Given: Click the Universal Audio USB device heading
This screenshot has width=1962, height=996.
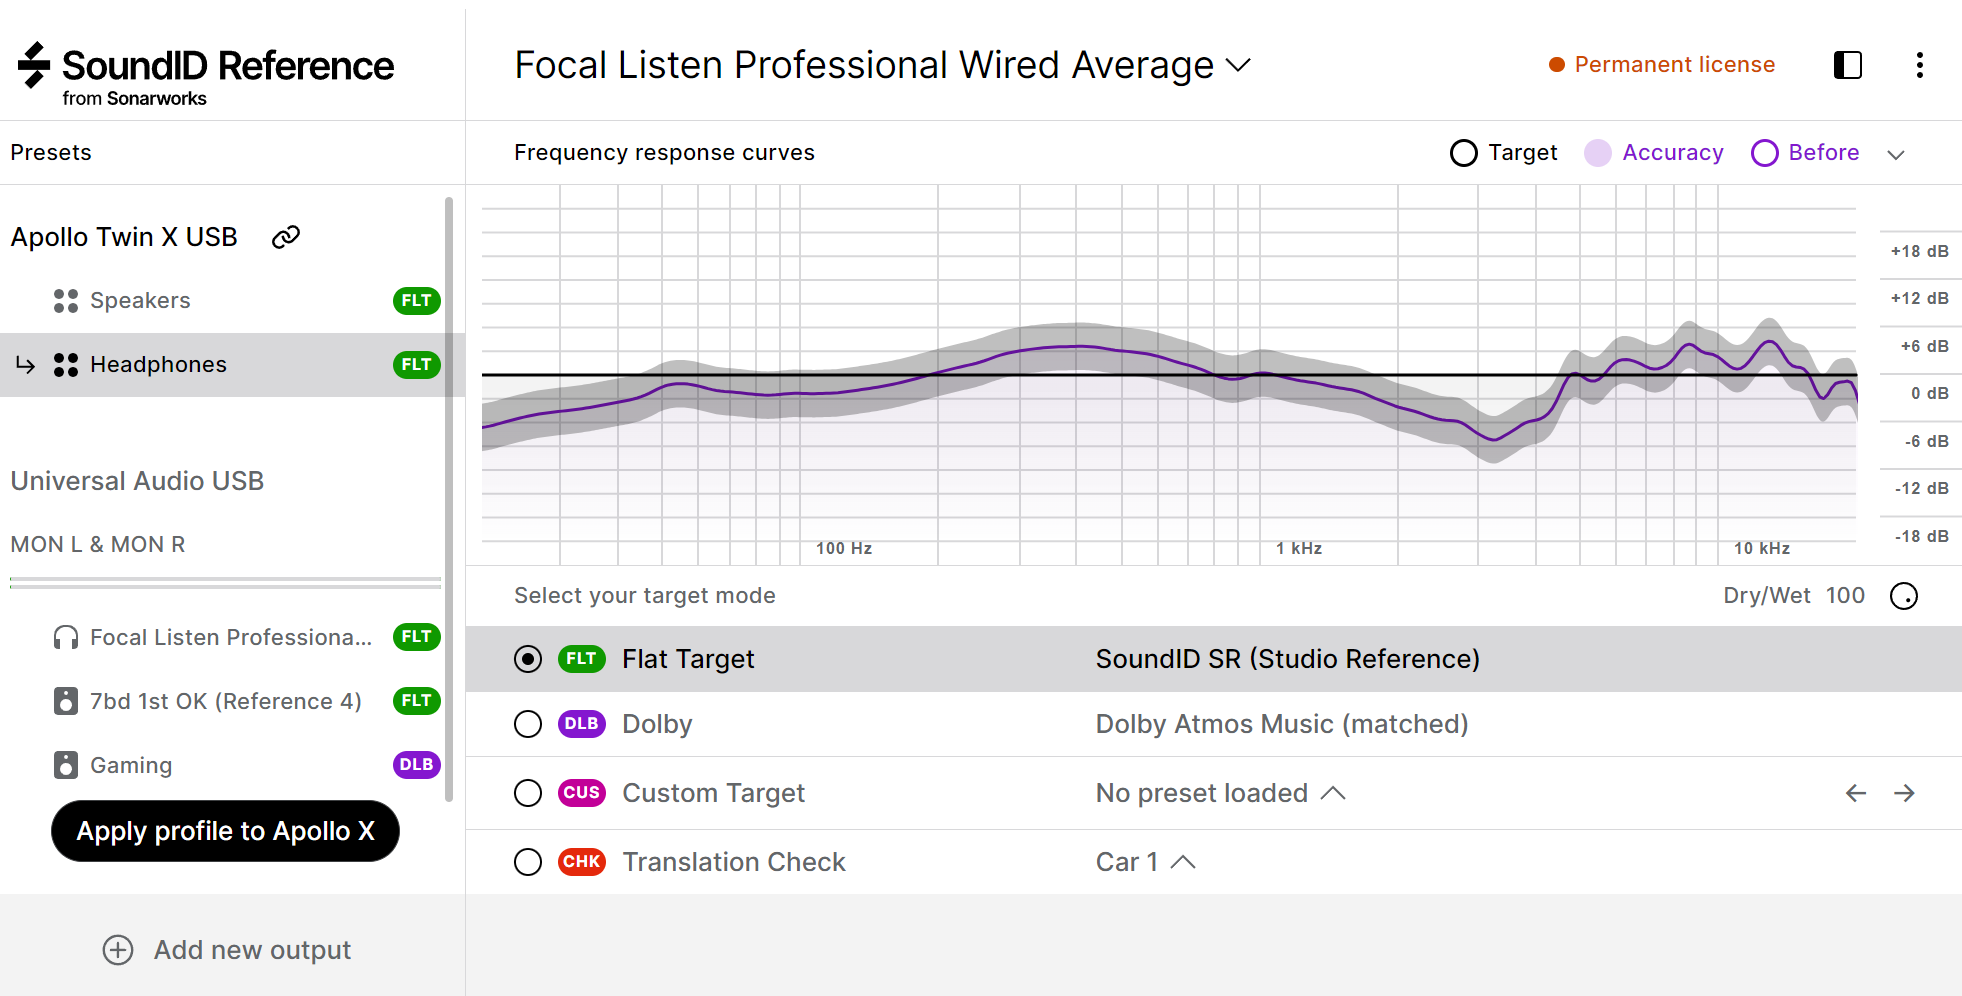Looking at the screenshot, I should click(137, 481).
